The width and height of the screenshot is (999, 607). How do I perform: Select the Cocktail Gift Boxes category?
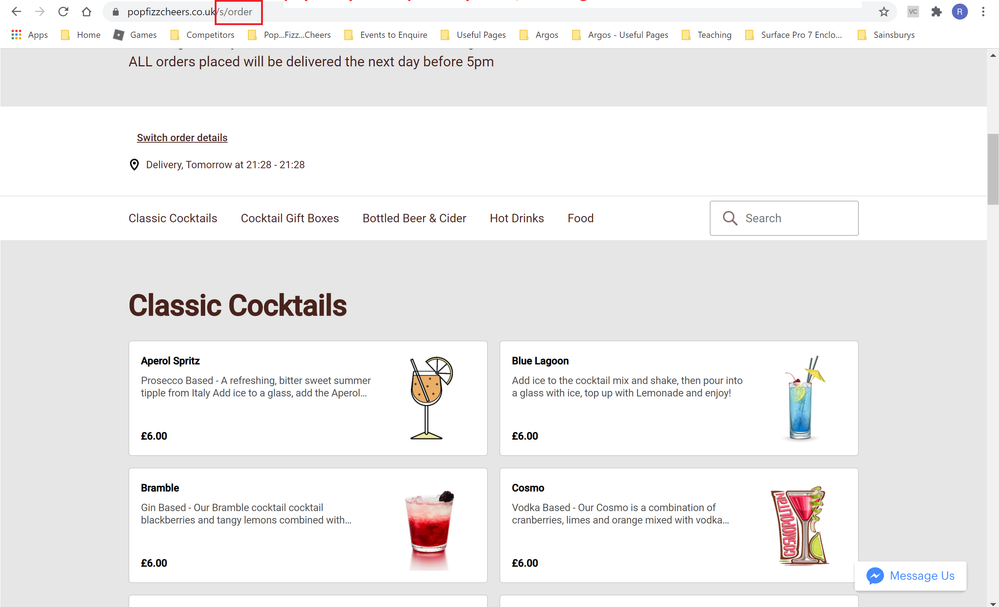coord(290,218)
